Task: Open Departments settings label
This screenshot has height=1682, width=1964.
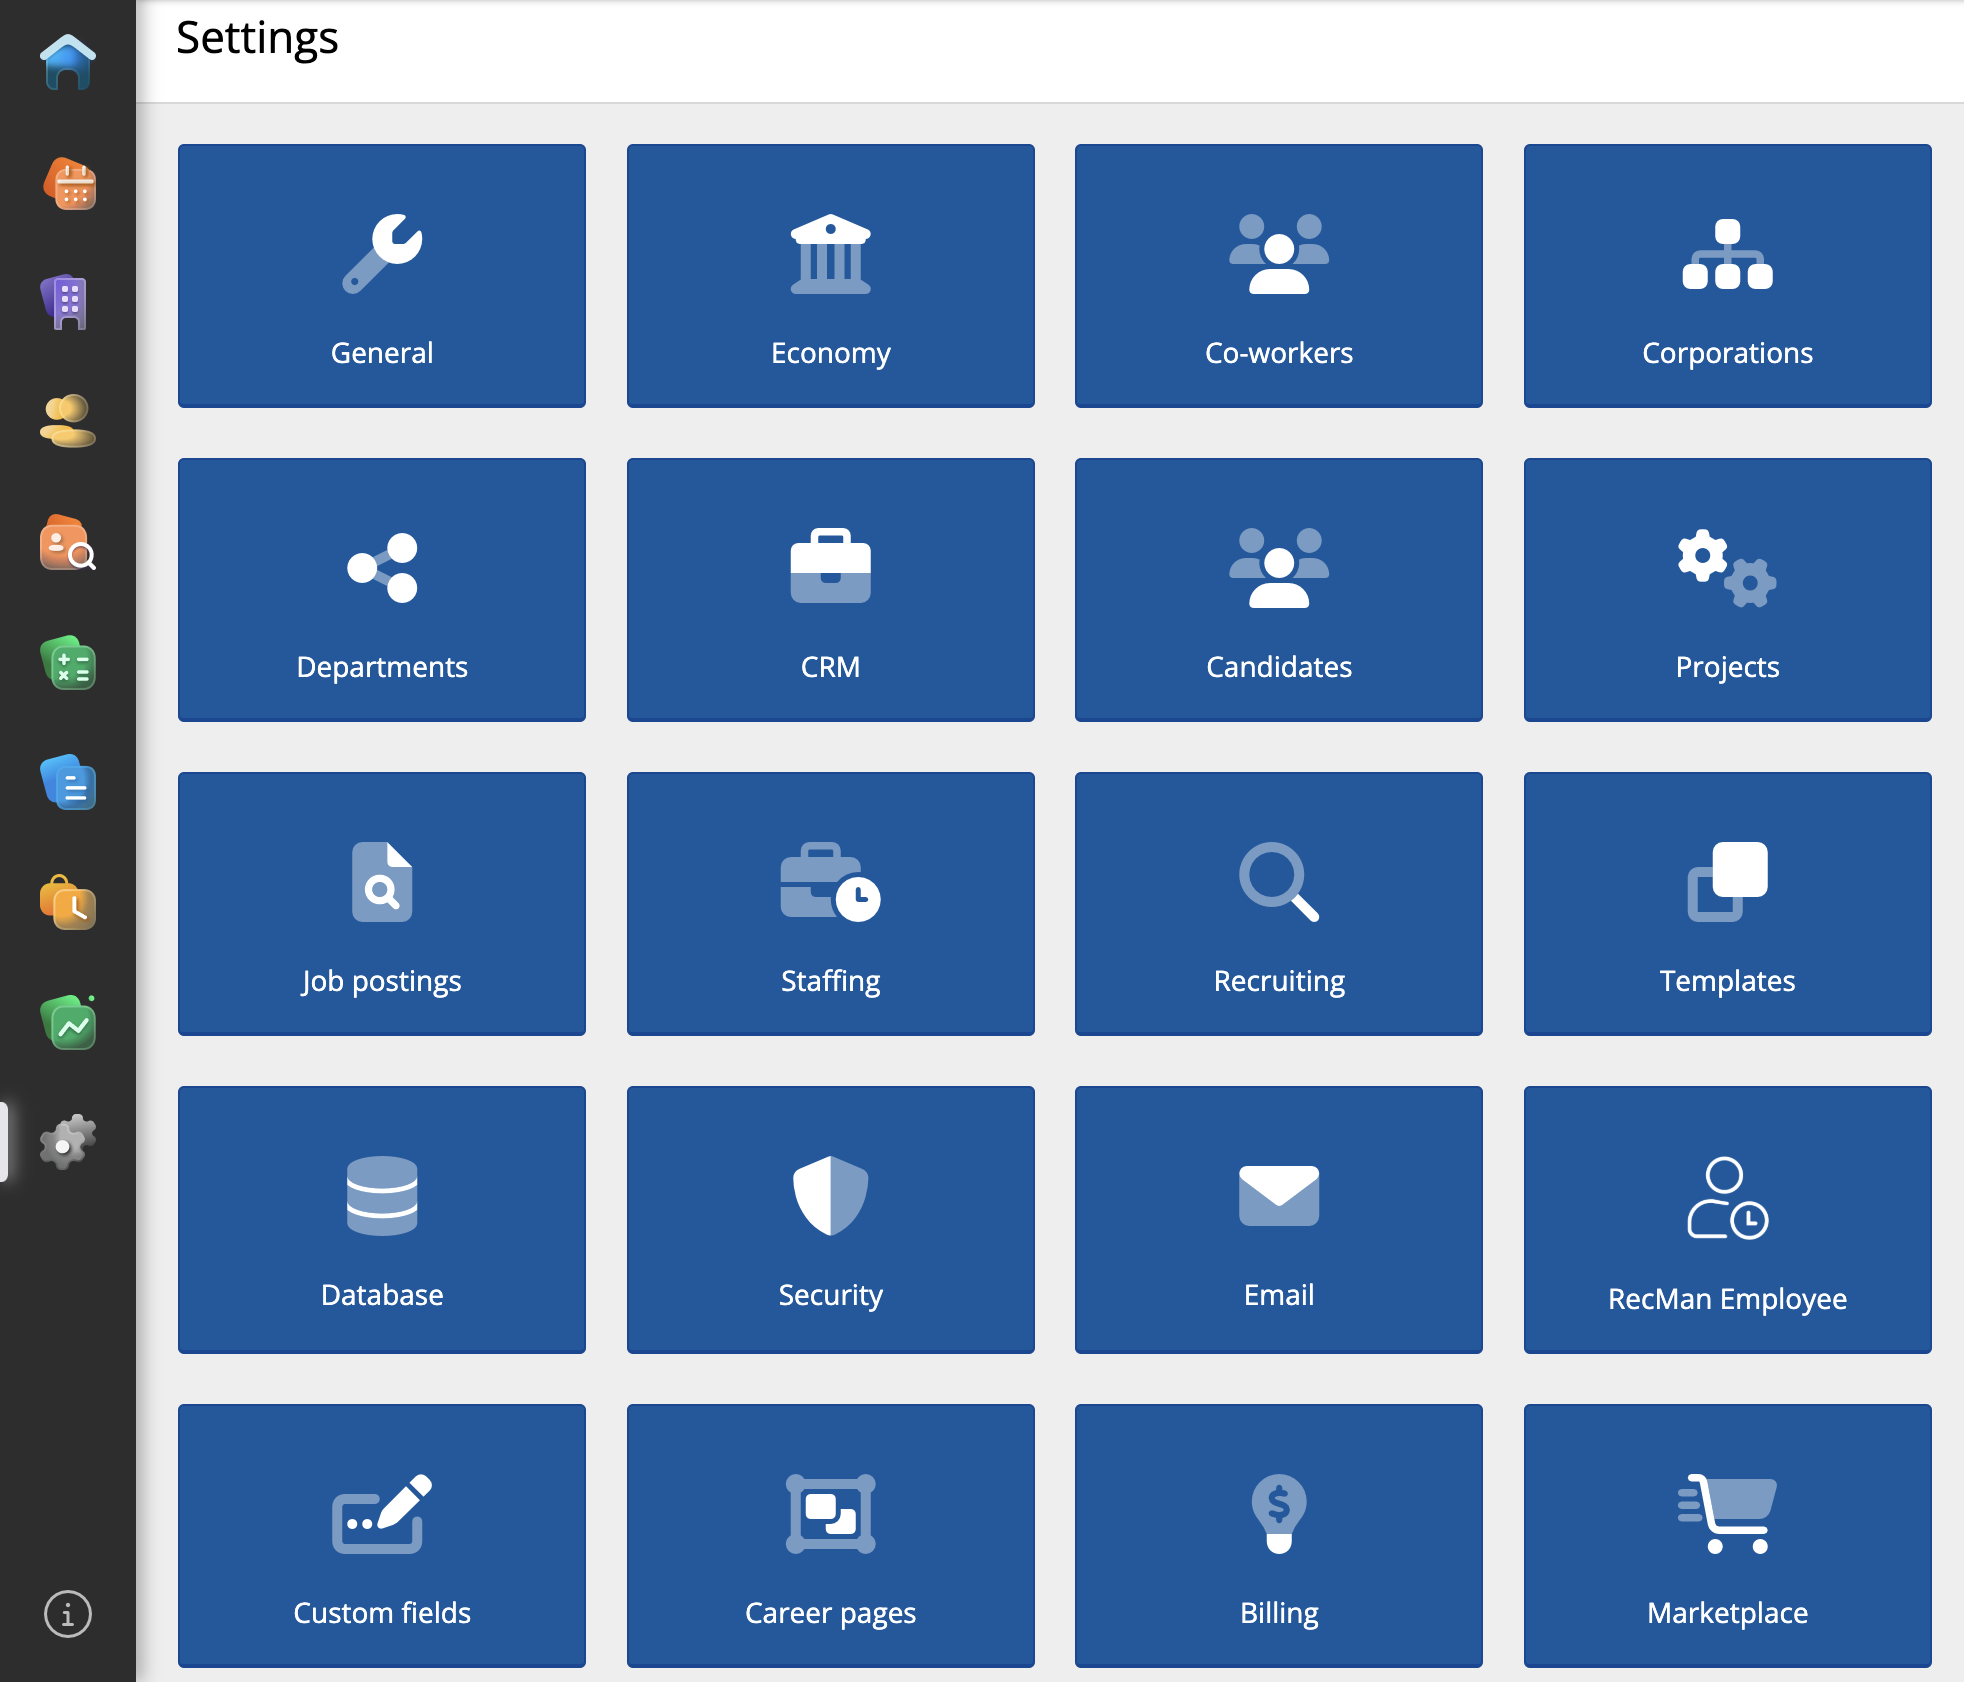Action: (382, 667)
